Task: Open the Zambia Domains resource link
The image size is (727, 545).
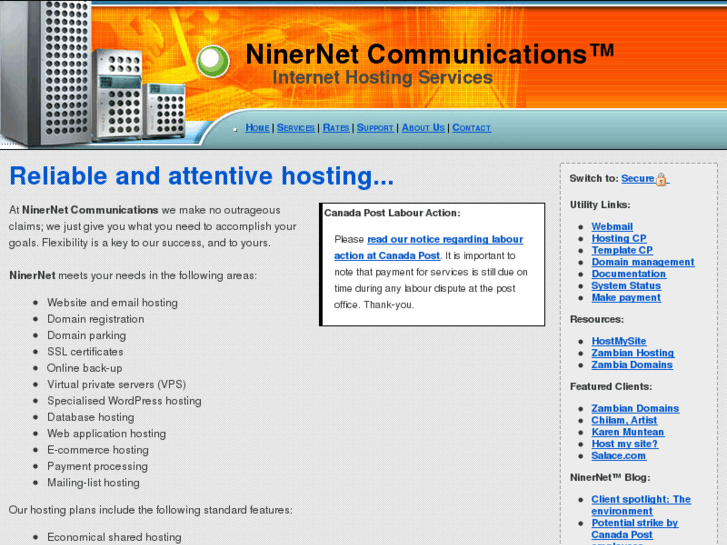Action: point(632,365)
